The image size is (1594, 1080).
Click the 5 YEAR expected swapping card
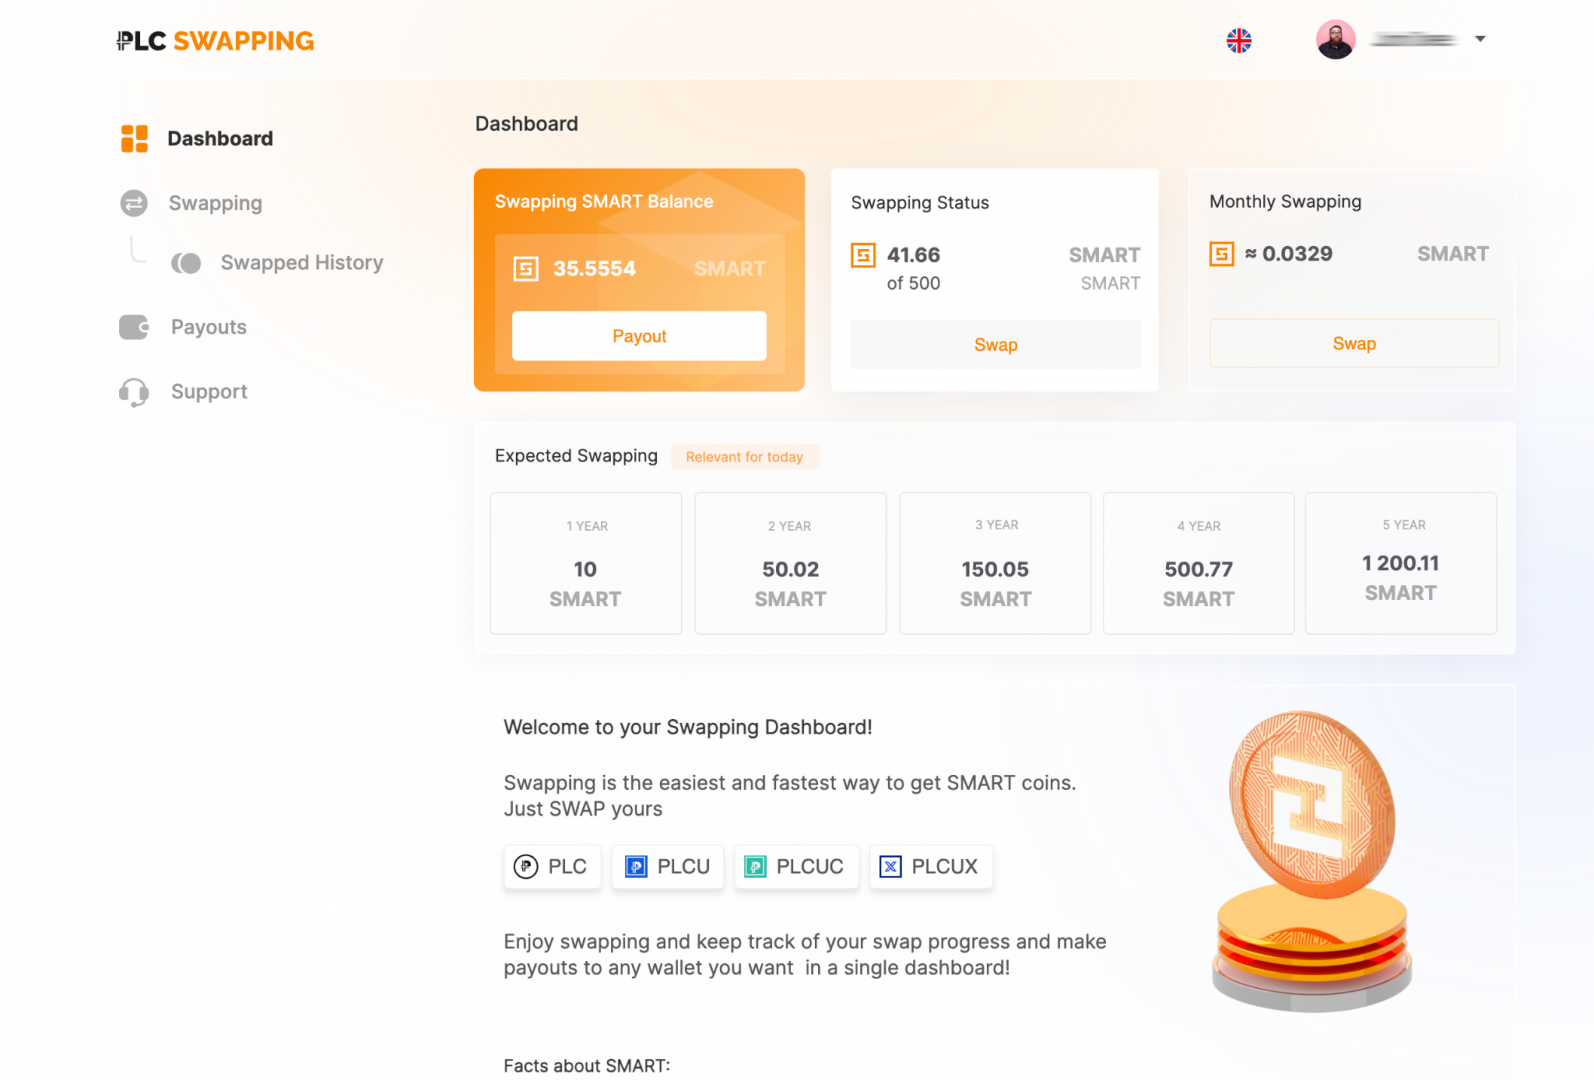click(1400, 563)
